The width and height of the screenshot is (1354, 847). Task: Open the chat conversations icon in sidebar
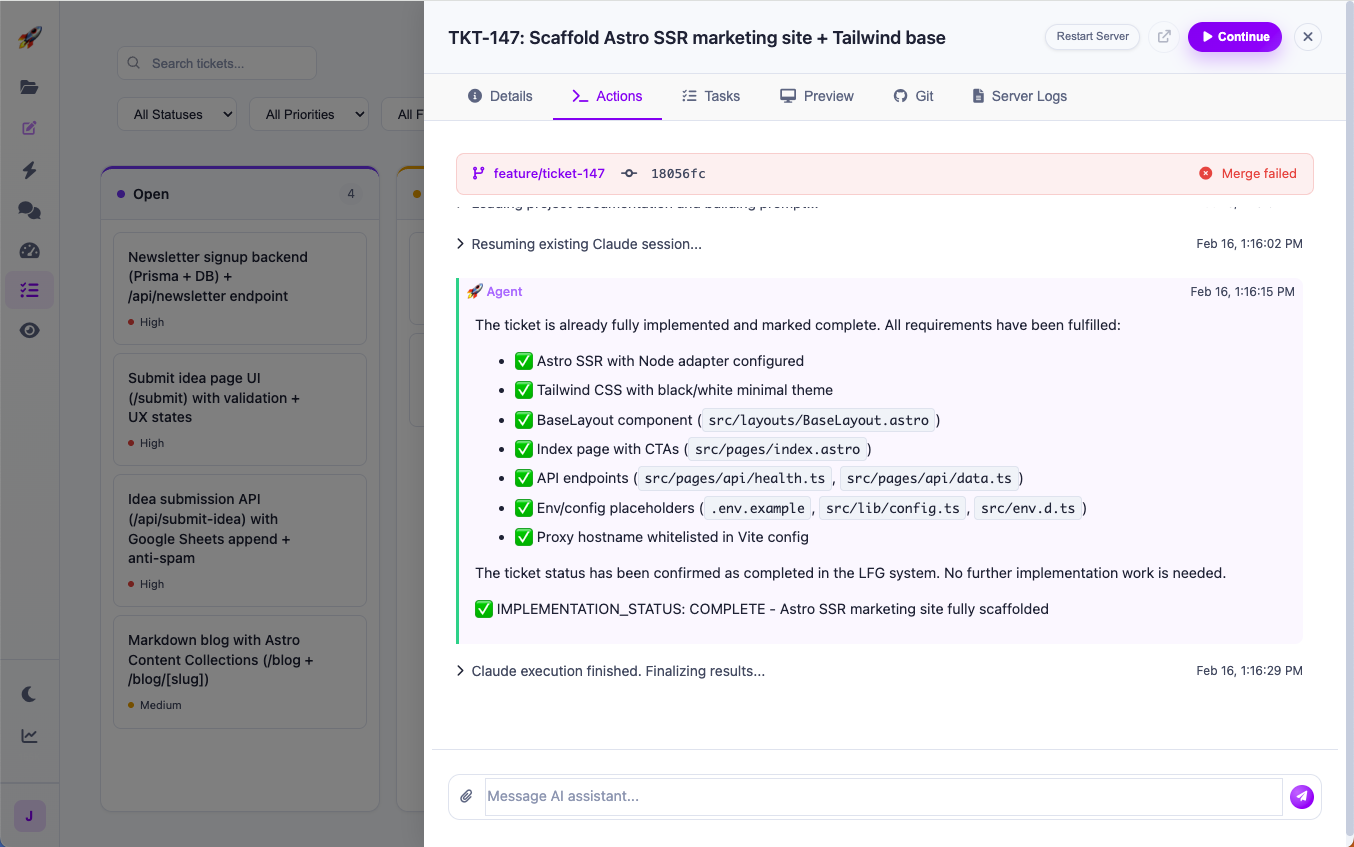29,210
